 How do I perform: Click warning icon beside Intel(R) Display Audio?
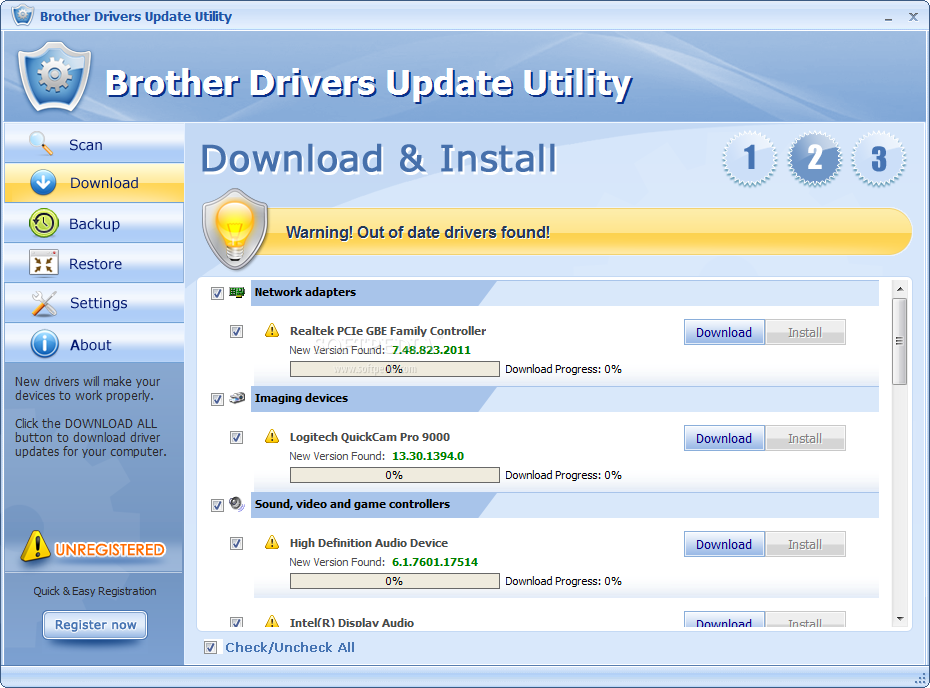[272, 621]
